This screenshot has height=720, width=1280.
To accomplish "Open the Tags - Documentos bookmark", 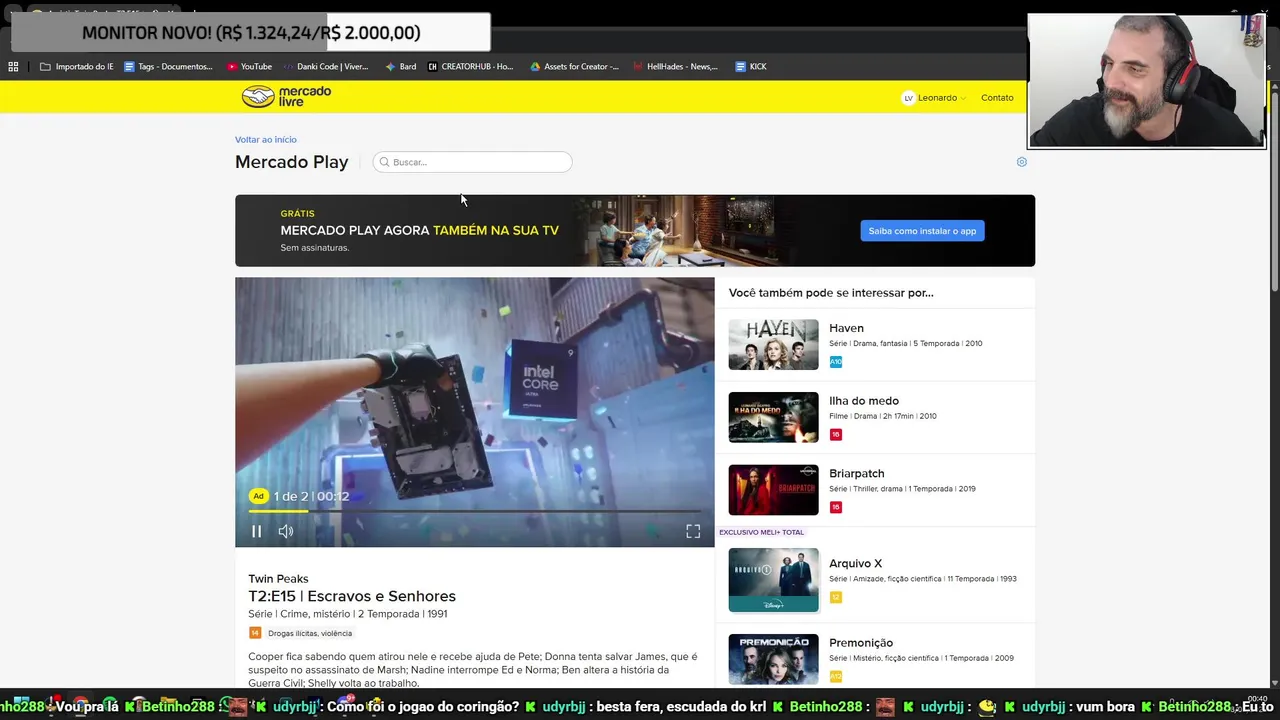I will 168,67.
